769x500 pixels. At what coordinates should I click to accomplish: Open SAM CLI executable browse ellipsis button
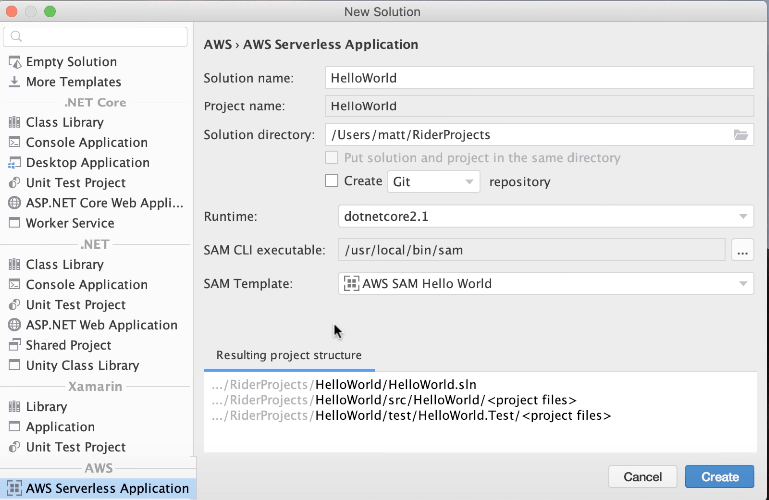(741, 251)
